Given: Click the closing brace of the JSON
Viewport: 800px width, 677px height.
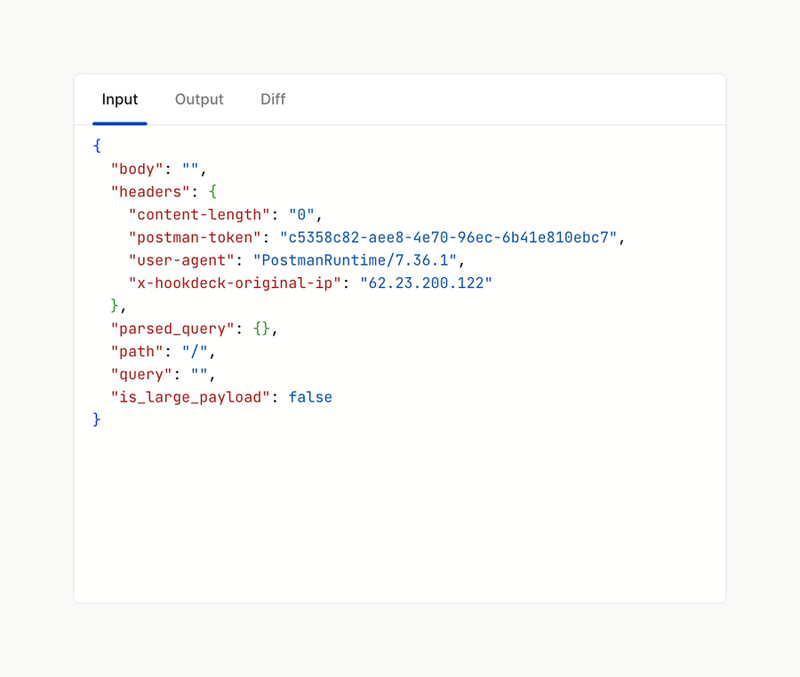Looking at the screenshot, I should pyautogui.click(x=95, y=419).
